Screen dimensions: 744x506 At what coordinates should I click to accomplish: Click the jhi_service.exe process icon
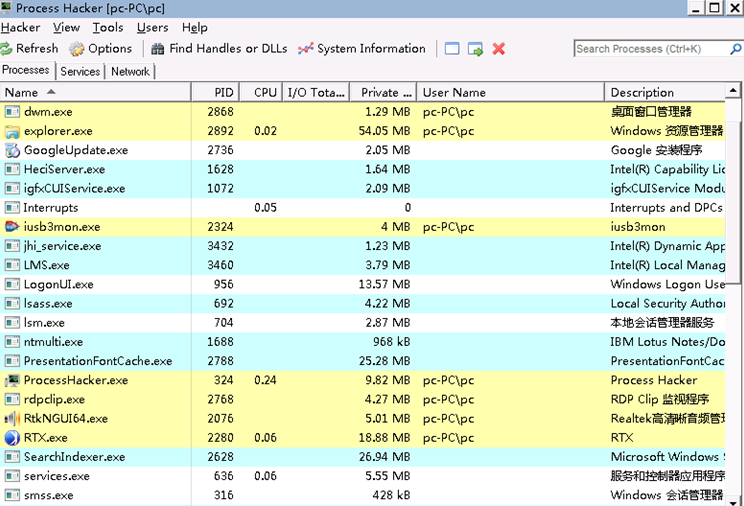[12, 246]
